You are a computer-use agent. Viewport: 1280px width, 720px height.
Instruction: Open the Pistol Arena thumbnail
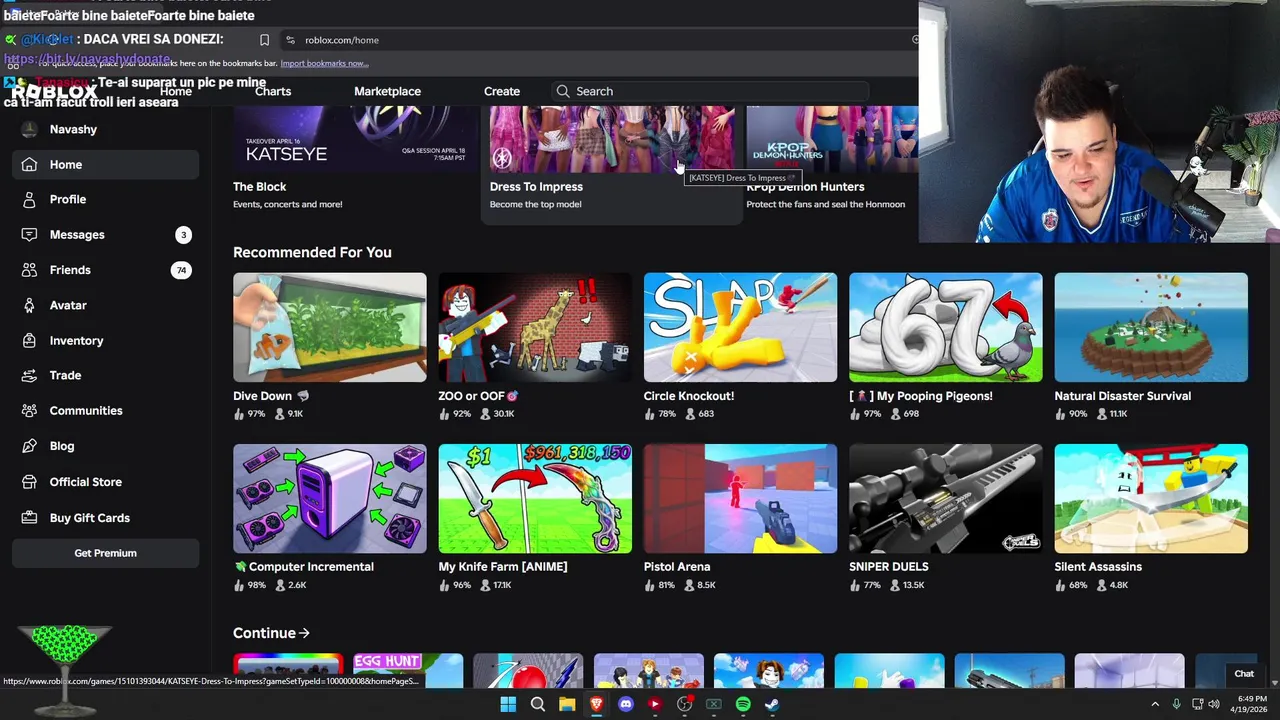[740, 498]
